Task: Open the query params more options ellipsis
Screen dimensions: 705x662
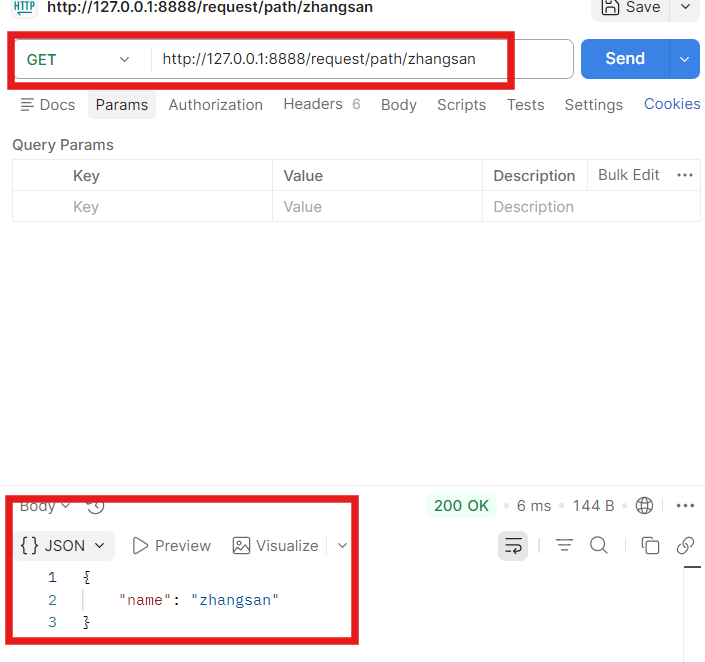Action: pyautogui.click(x=685, y=175)
